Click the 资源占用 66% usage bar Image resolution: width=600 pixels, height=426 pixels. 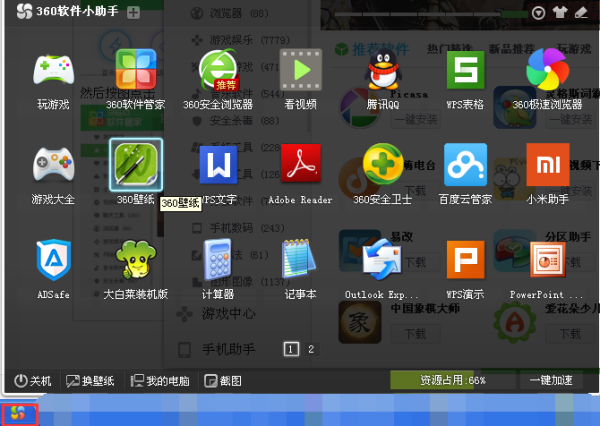tap(453, 380)
